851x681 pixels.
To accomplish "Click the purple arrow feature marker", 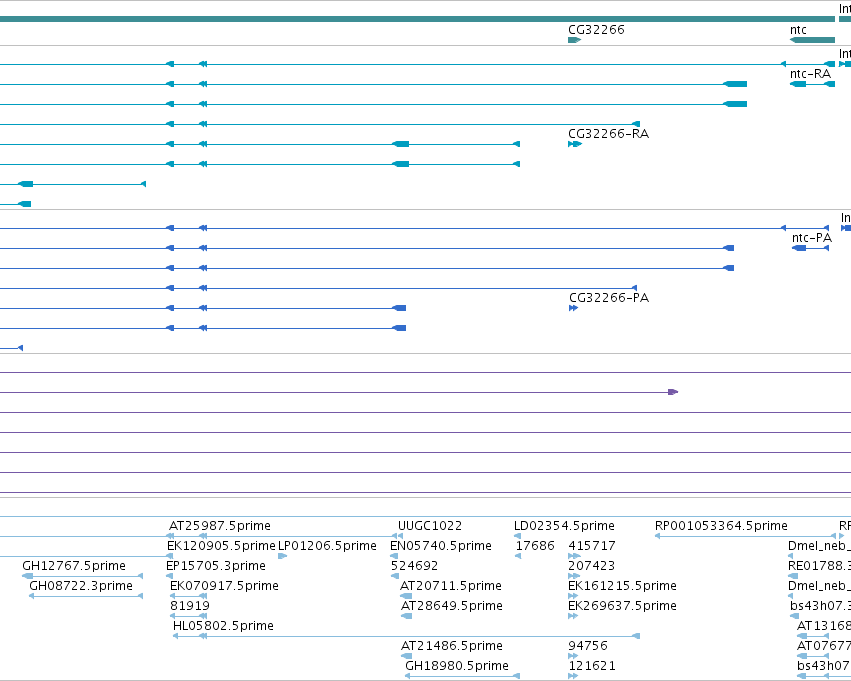I will click(673, 392).
